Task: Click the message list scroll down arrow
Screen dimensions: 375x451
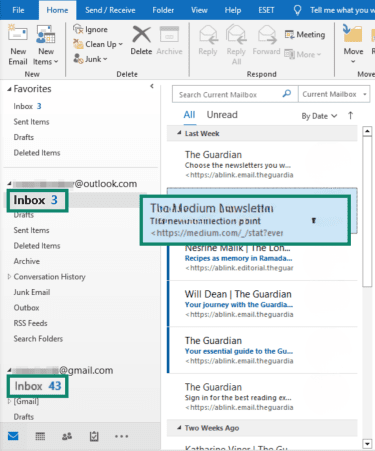Action: tap(367, 444)
